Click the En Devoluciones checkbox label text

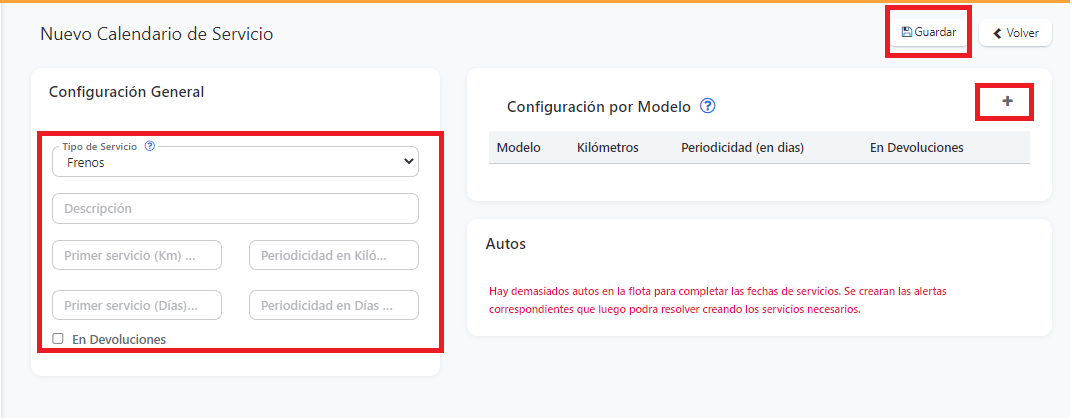pos(119,339)
